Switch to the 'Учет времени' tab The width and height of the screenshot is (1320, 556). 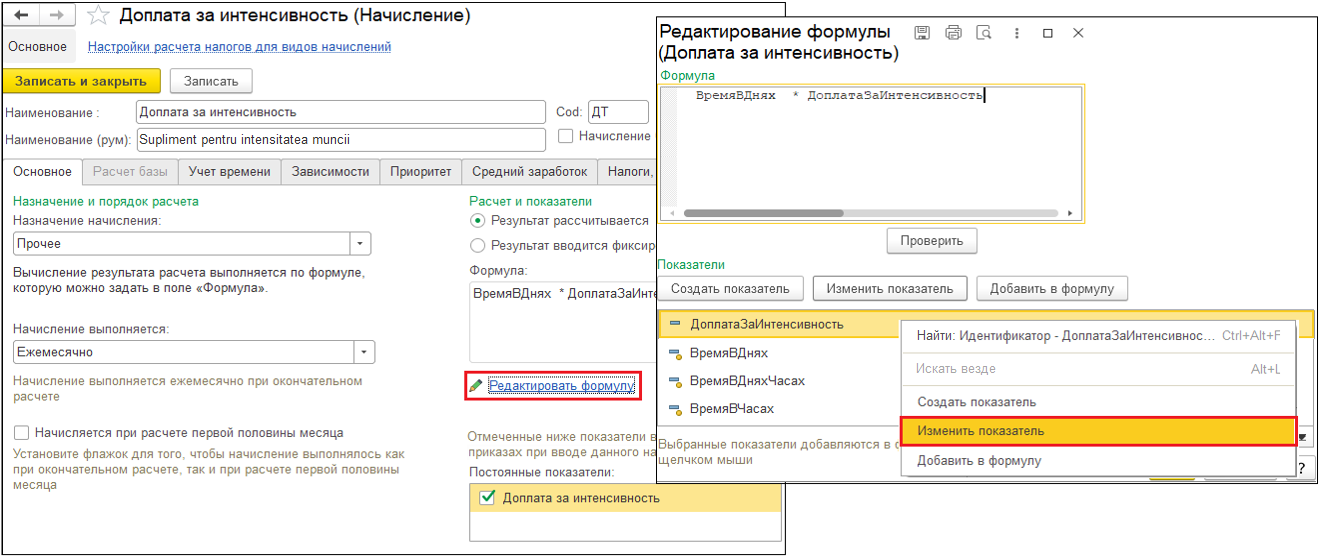[229, 172]
